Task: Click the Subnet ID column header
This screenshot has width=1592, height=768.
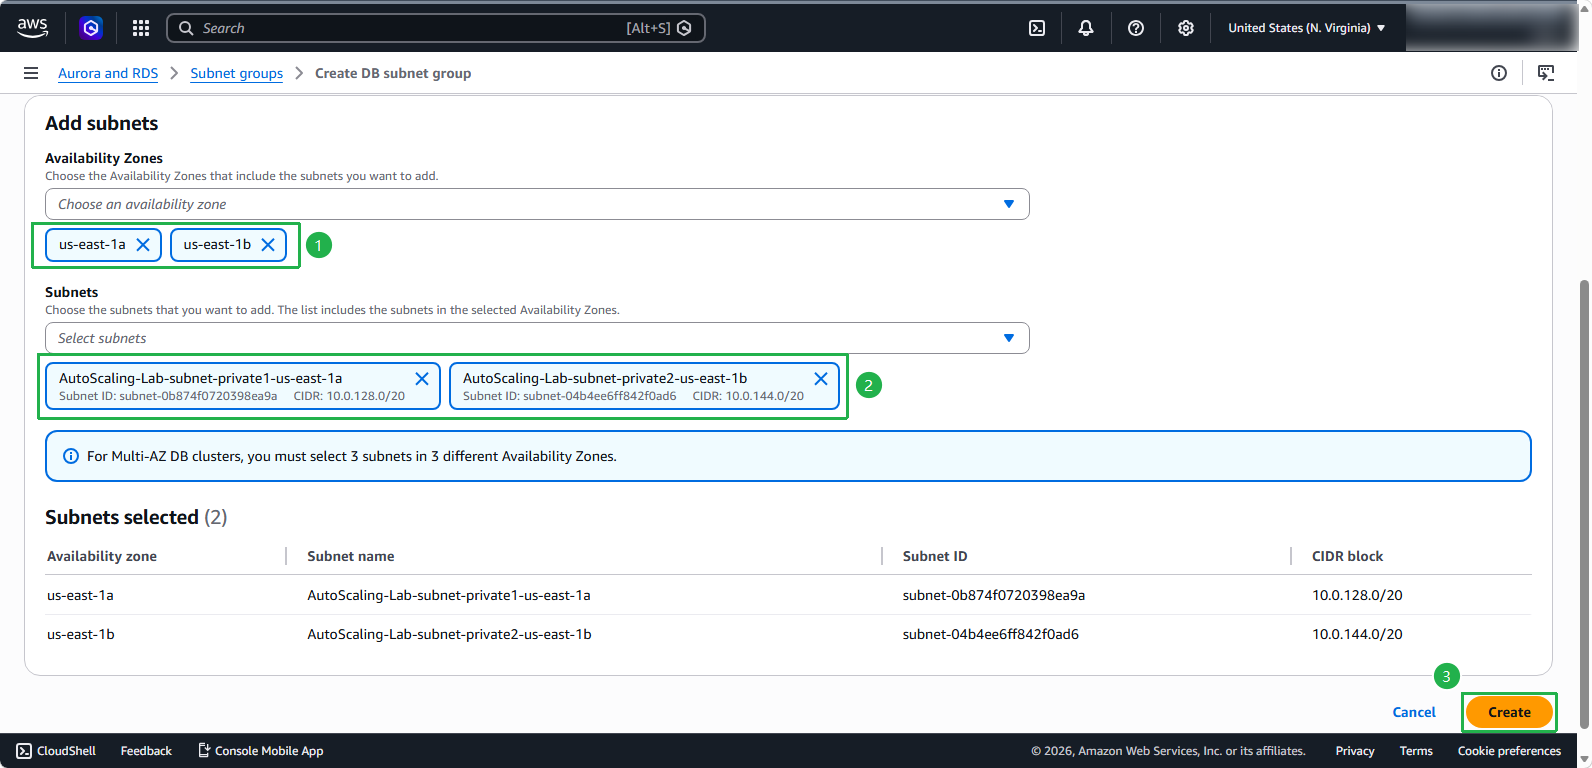Action: coord(935,556)
